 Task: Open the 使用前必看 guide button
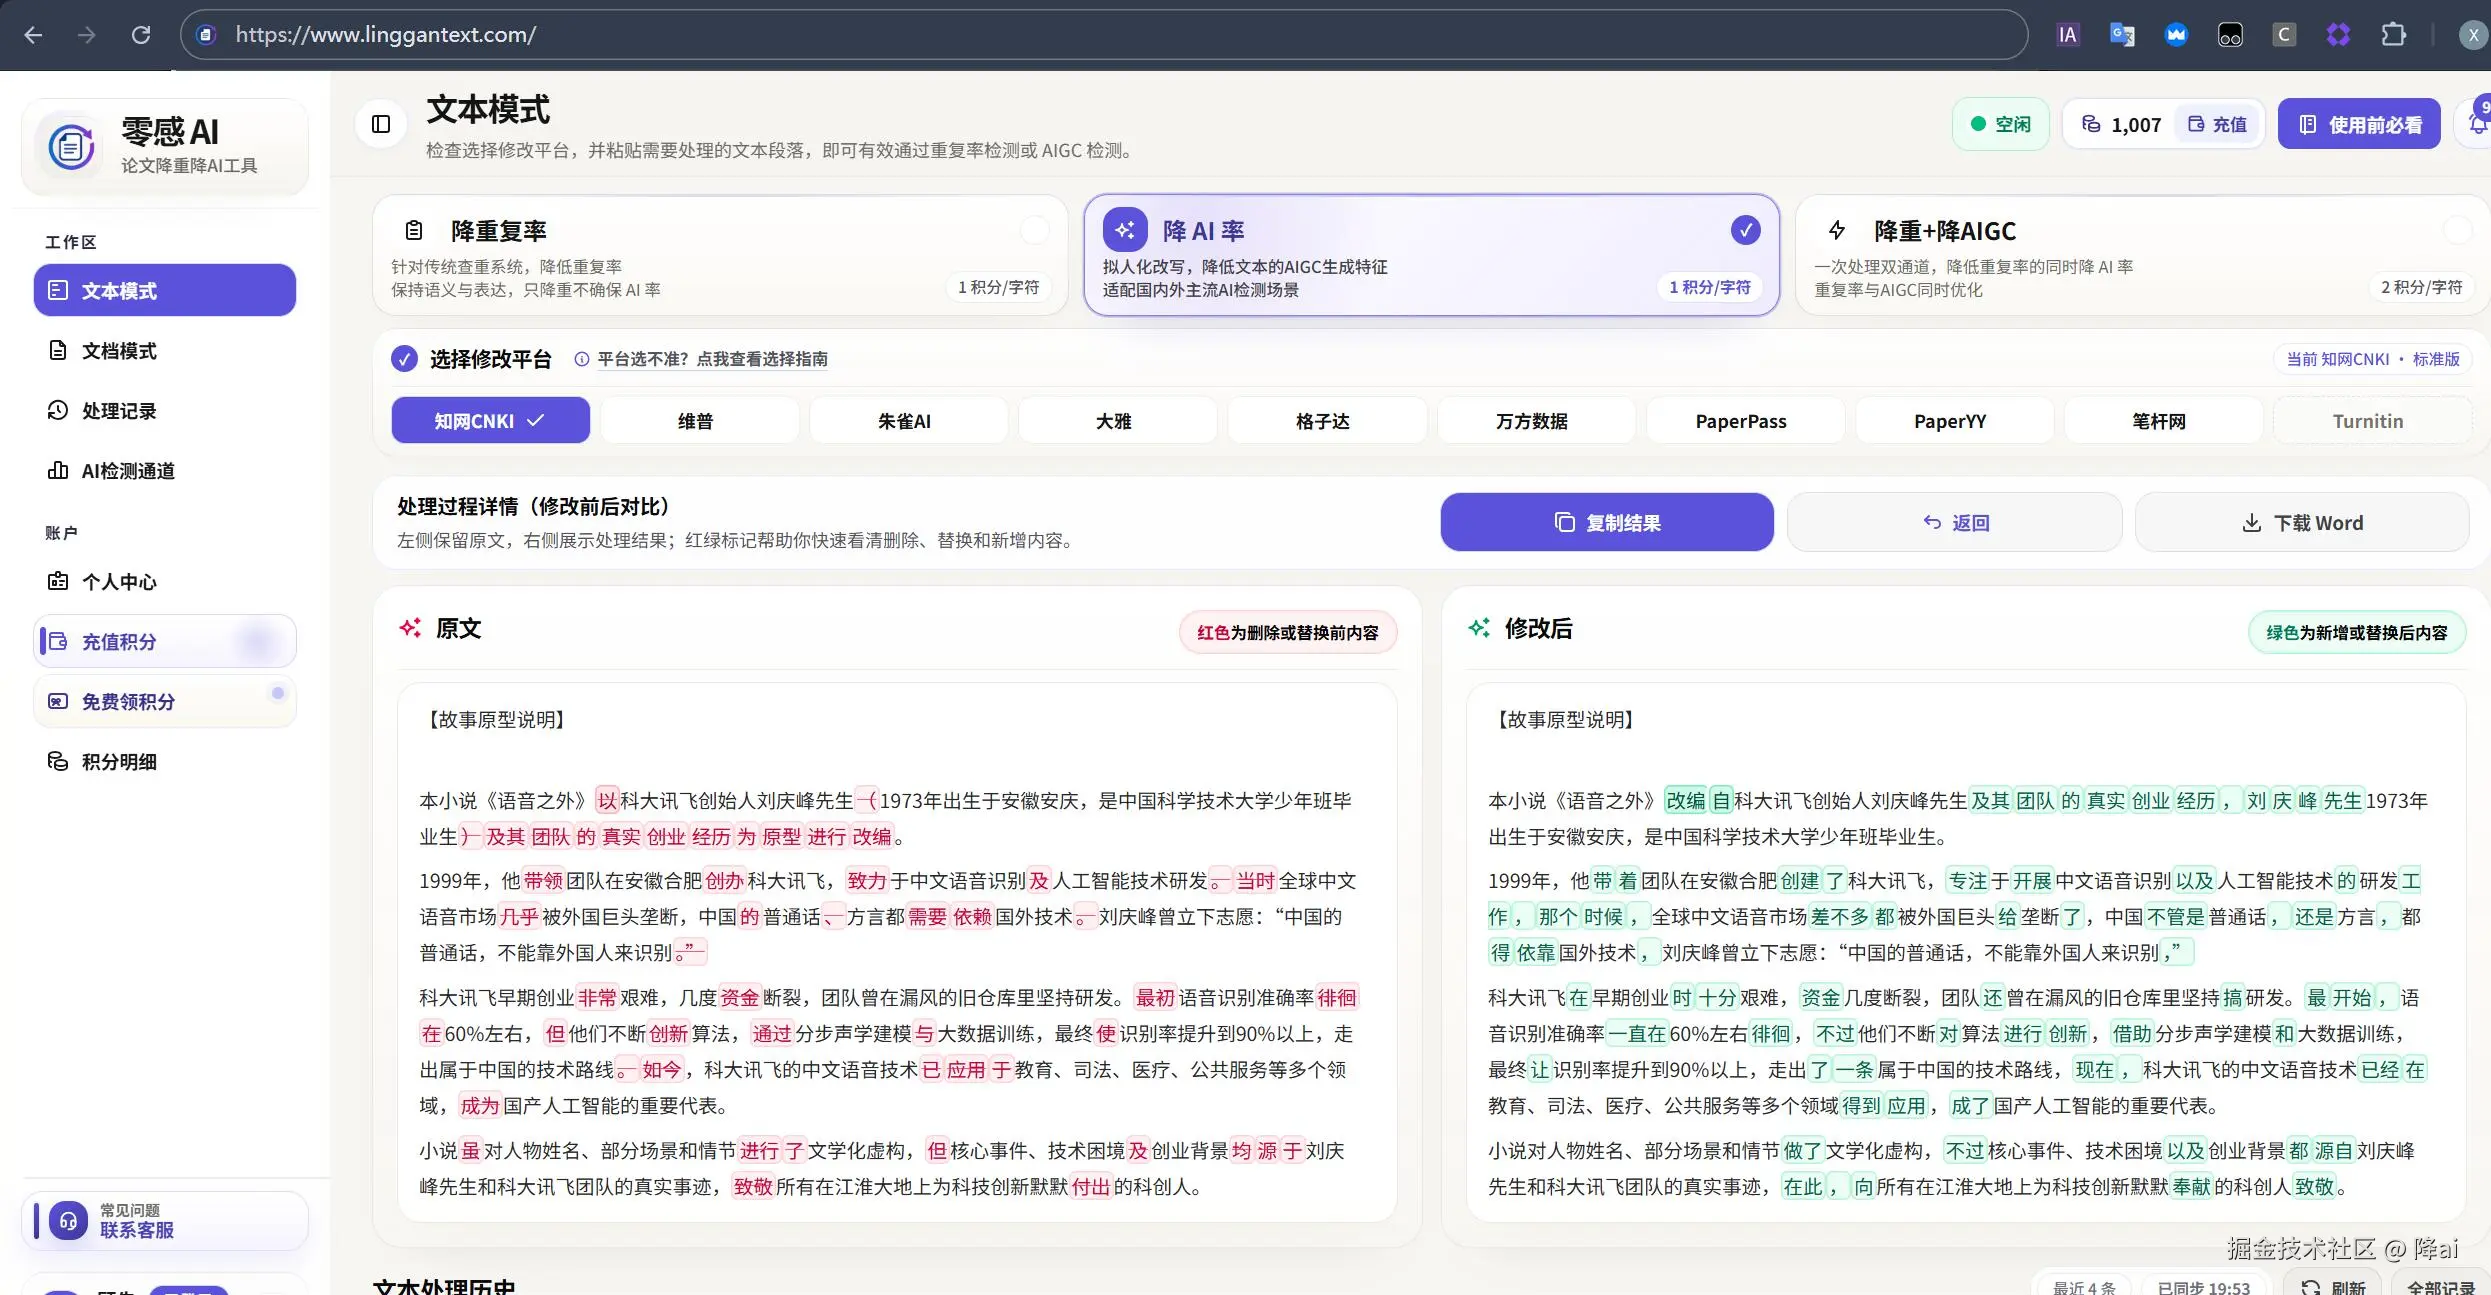click(x=2359, y=124)
